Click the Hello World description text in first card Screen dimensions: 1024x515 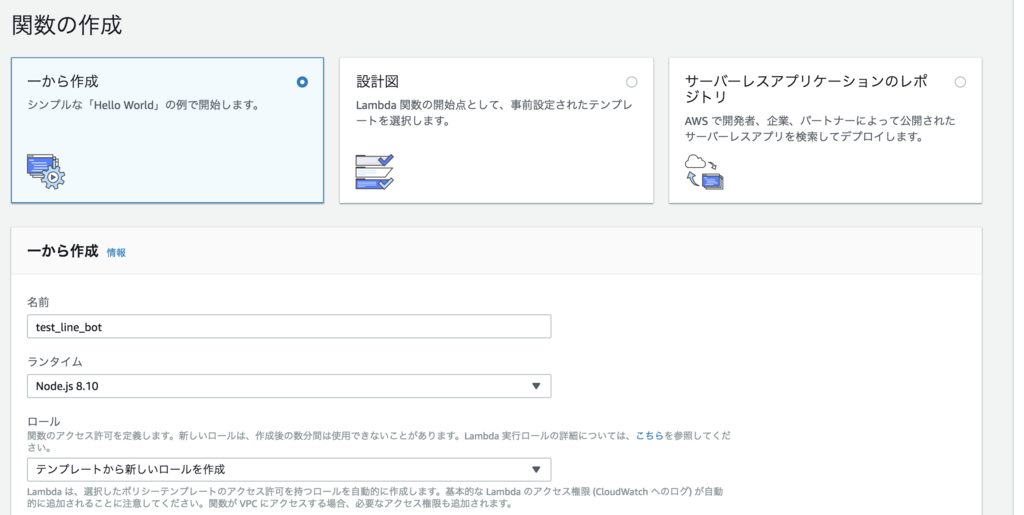(143, 105)
